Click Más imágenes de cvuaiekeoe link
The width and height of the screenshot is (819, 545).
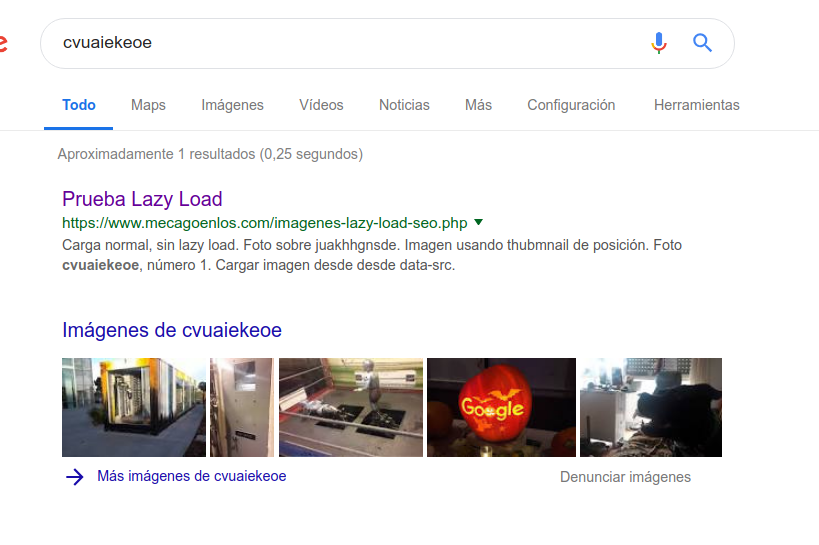(192, 476)
